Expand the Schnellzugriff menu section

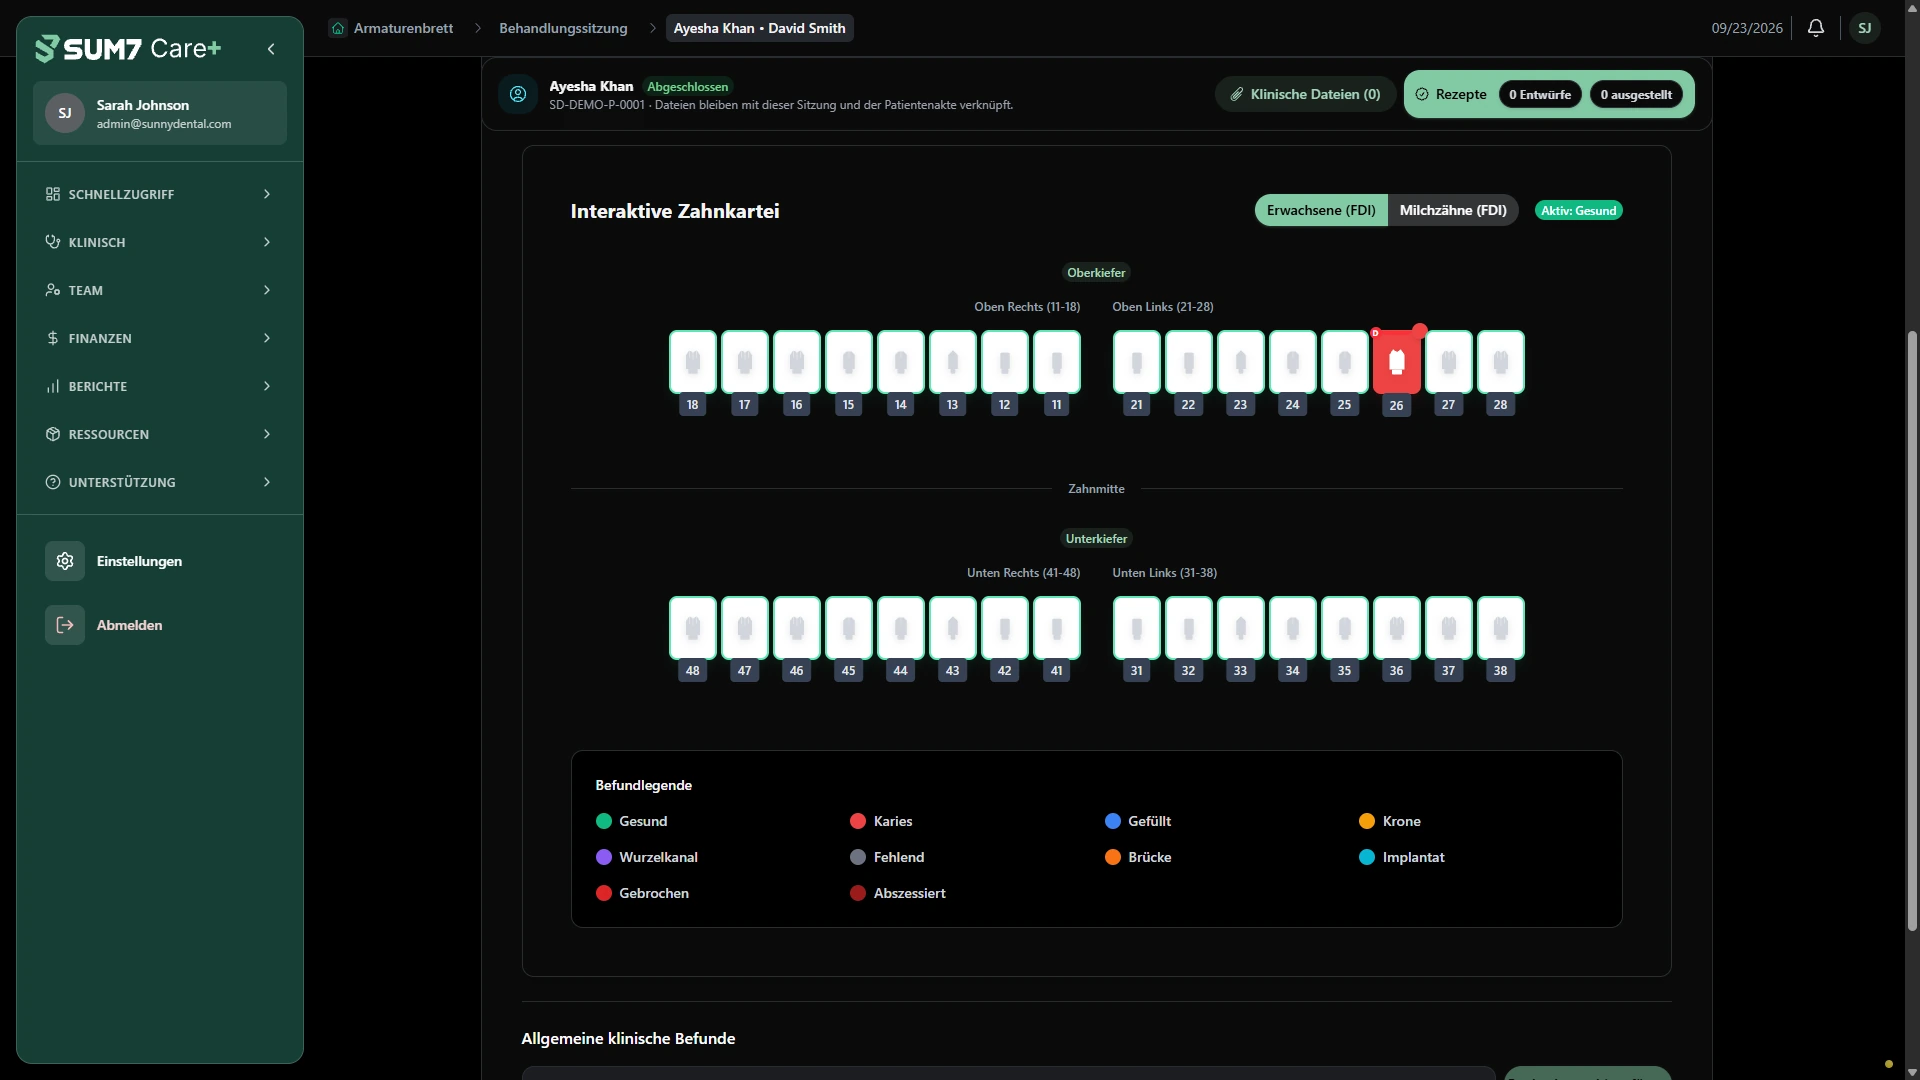(x=160, y=194)
